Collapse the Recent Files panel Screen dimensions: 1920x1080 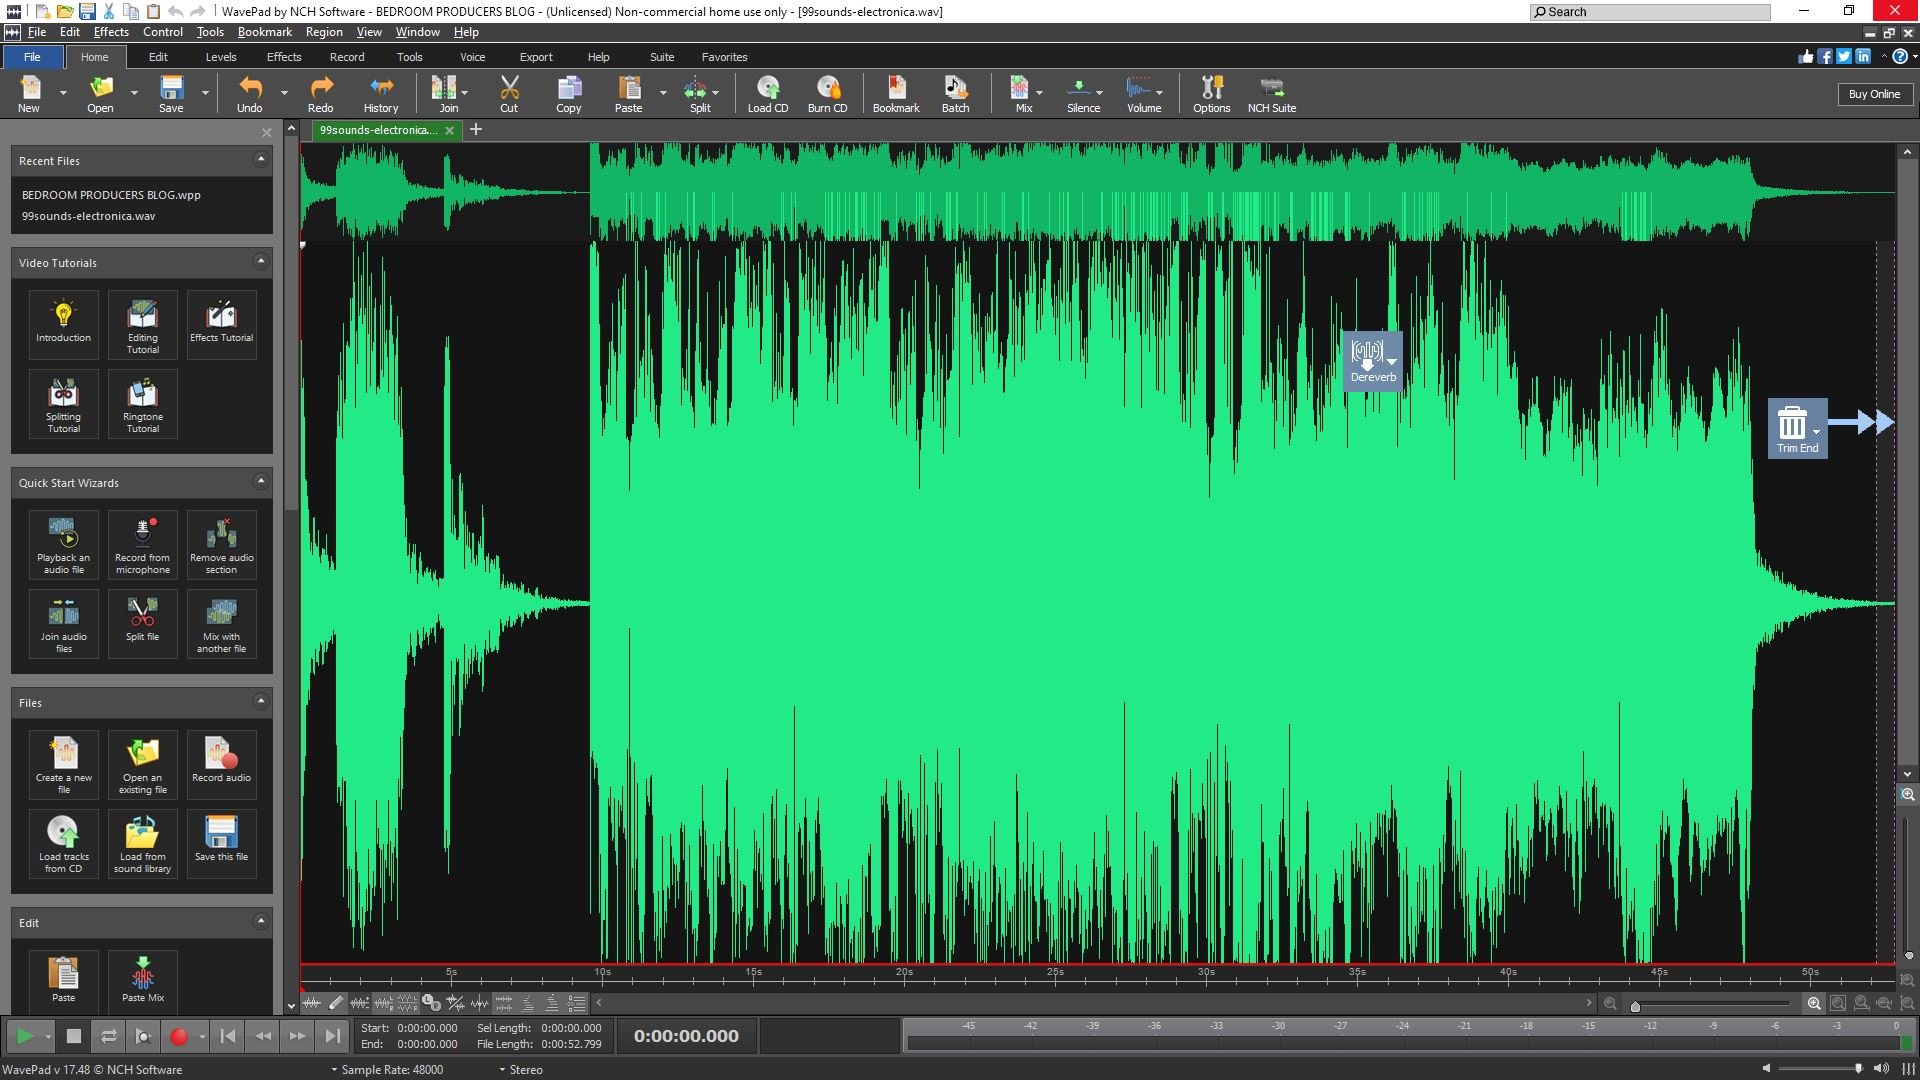coord(261,159)
